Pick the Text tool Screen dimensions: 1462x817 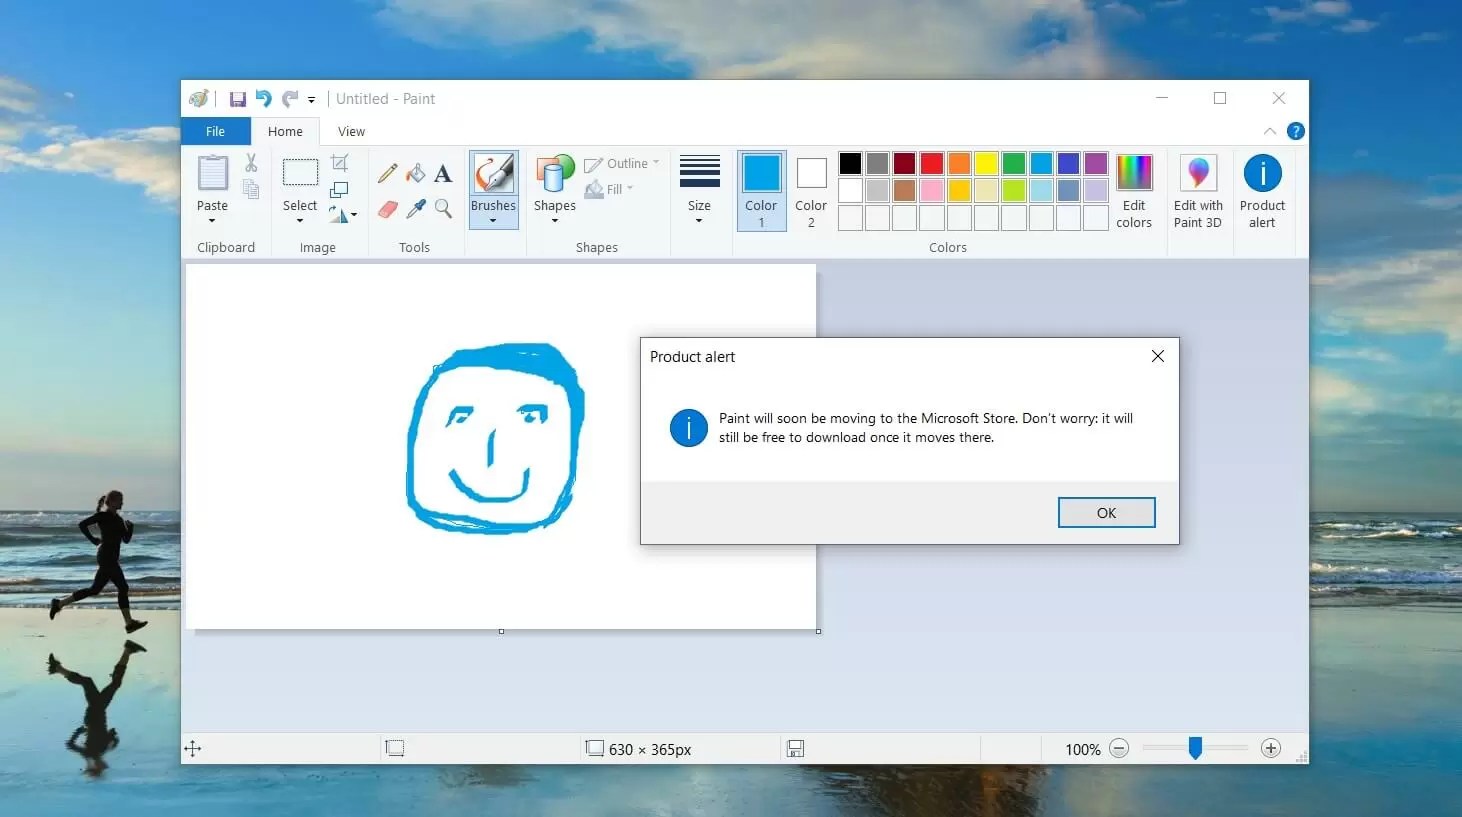(x=443, y=172)
